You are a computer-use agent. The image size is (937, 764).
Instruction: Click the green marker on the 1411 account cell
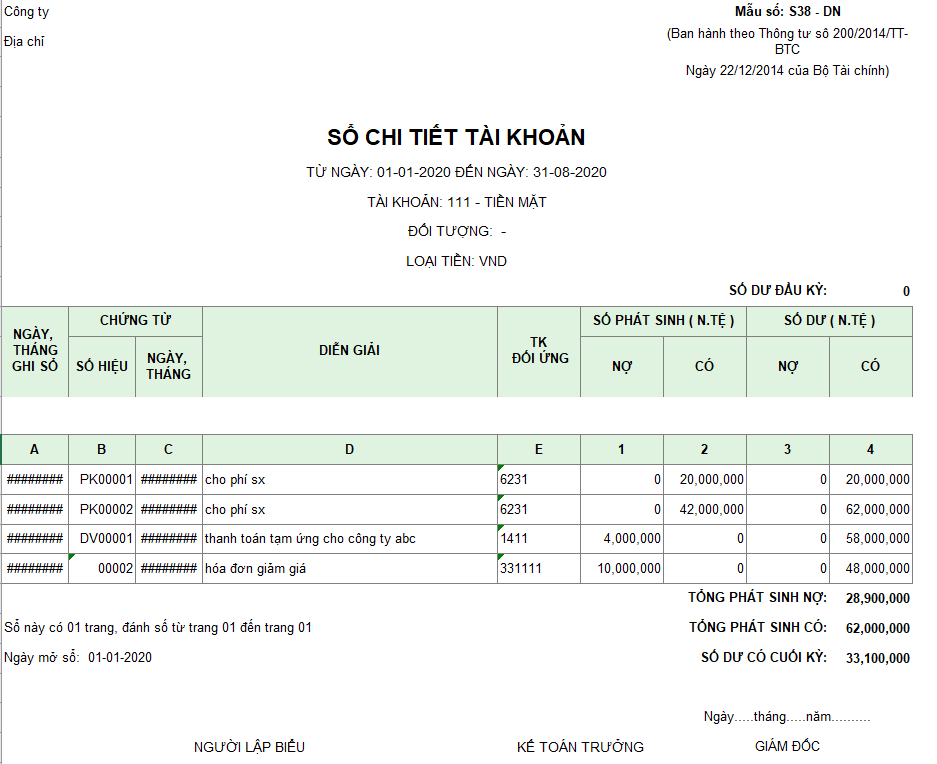pyautogui.click(x=501, y=526)
